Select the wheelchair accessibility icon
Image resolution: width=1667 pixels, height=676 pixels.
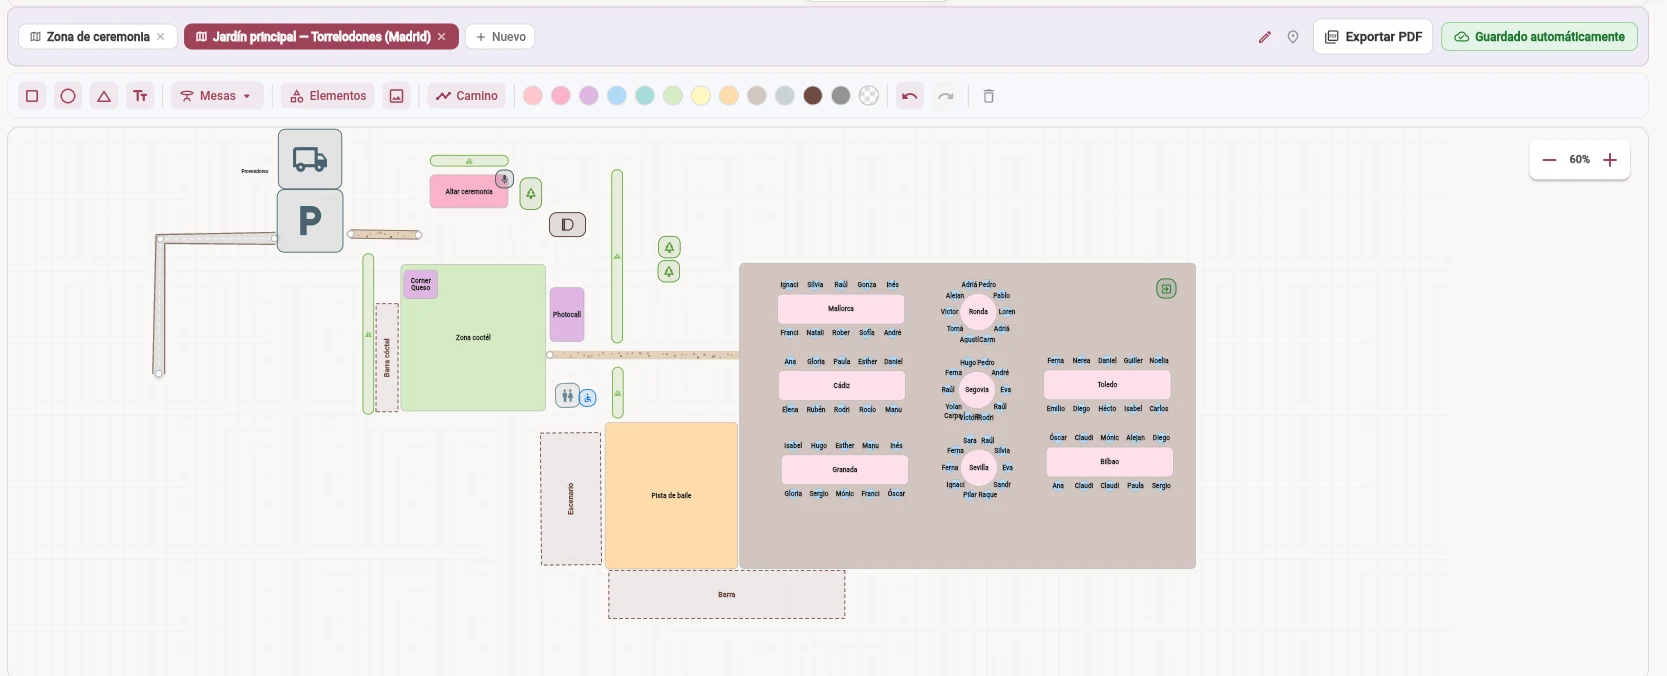pyautogui.click(x=588, y=398)
